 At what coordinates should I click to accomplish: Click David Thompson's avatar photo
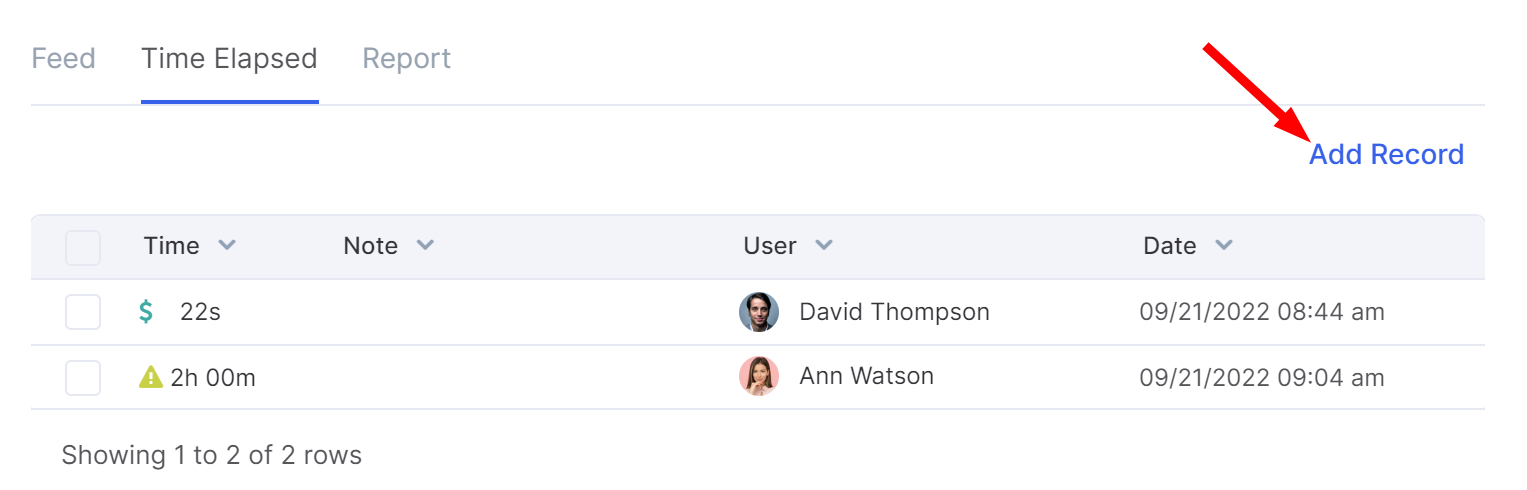click(x=759, y=312)
